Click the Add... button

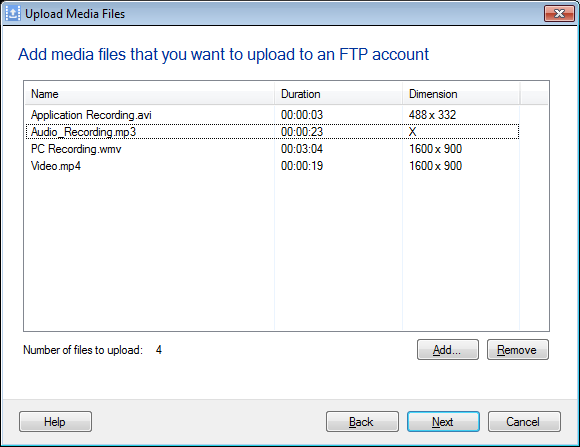coord(448,350)
